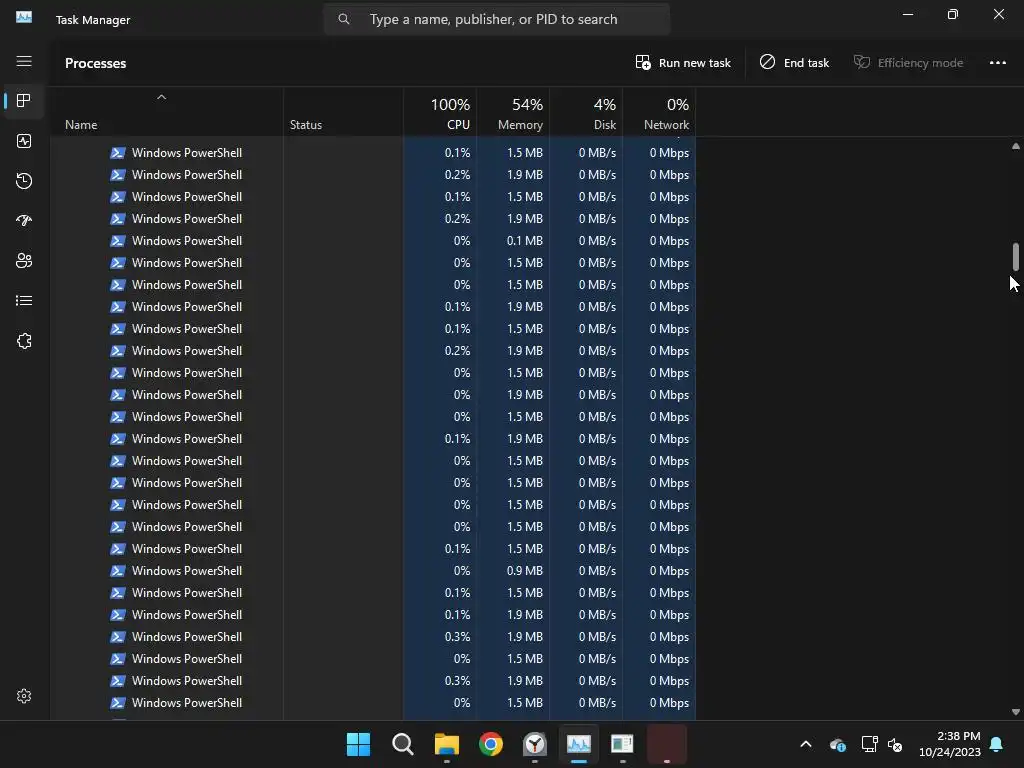Viewport: 1024px width, 768px height.
Task: Click the search magnifier icon in title bar
Action: click(344, 20)
